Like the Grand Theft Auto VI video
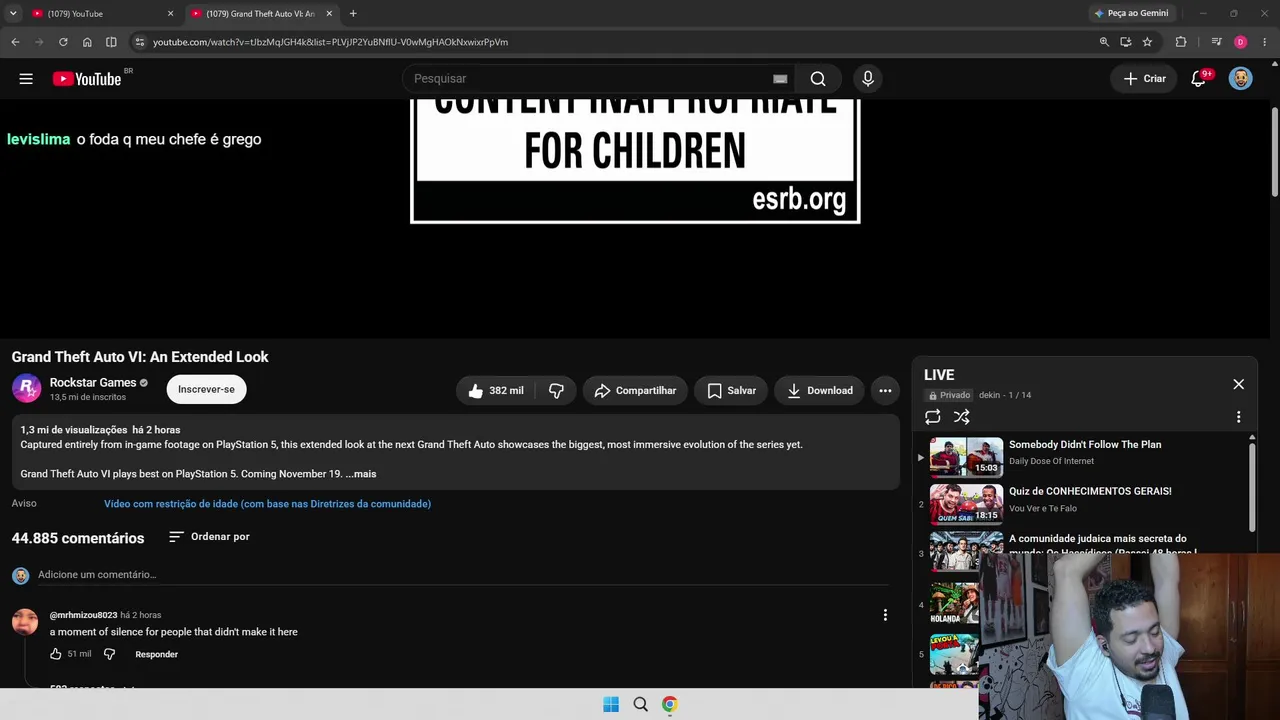The width and height of the screenshot is (1280, 720). [496, 391]
